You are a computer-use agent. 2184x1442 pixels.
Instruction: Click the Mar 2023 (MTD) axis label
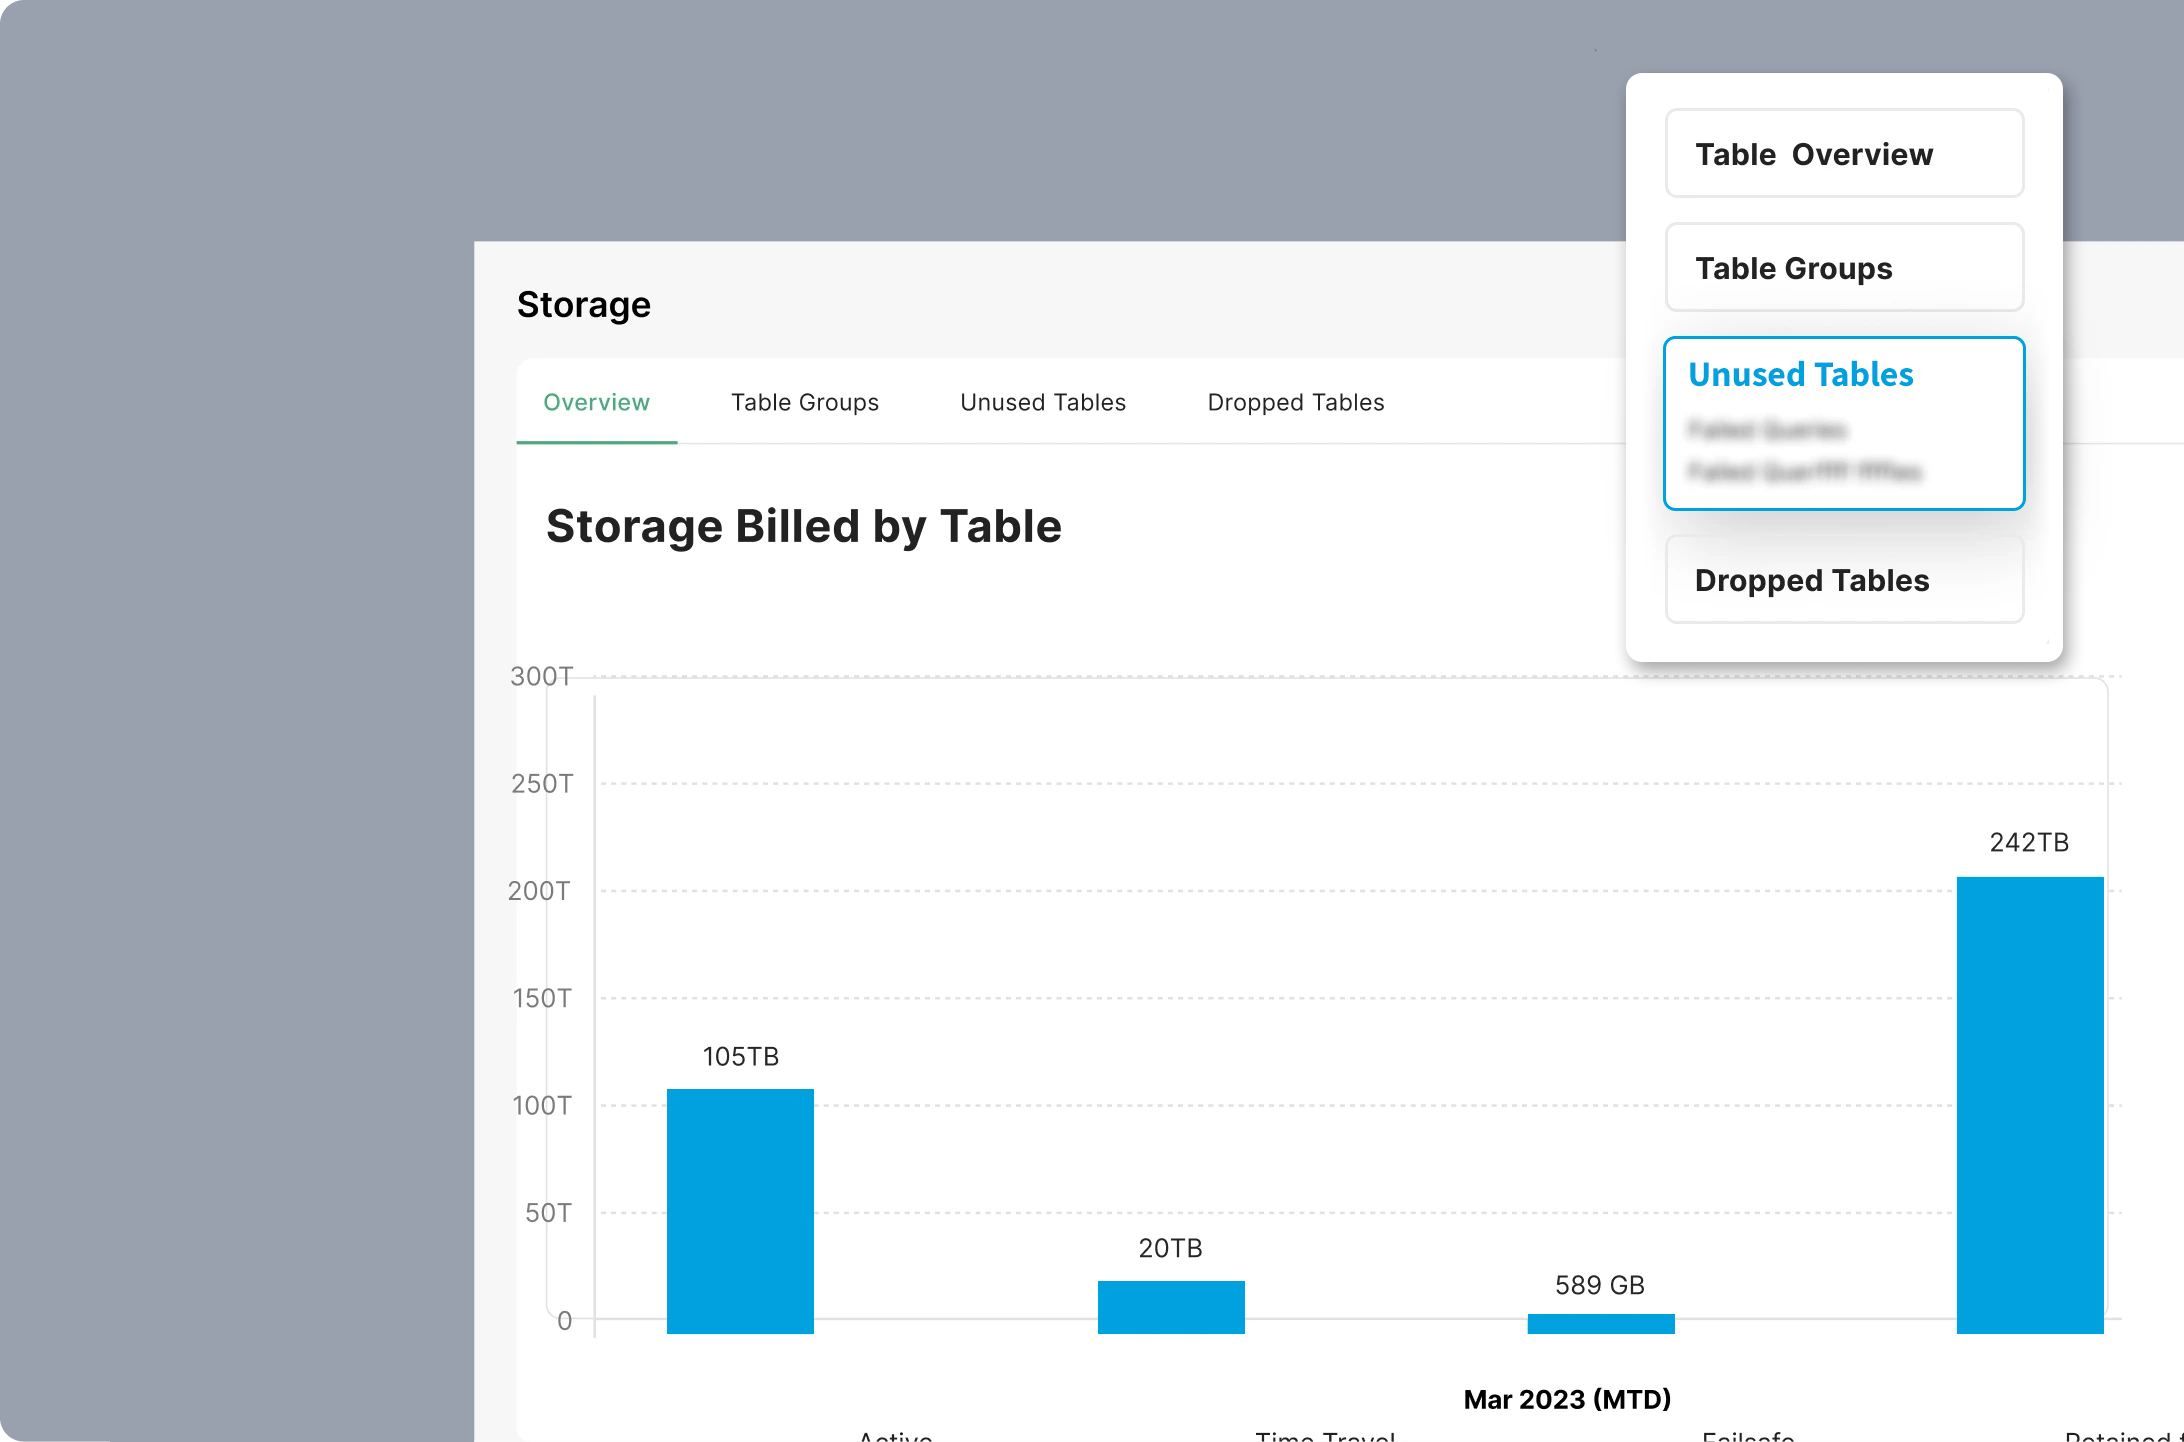(x=1566, y=1399)
